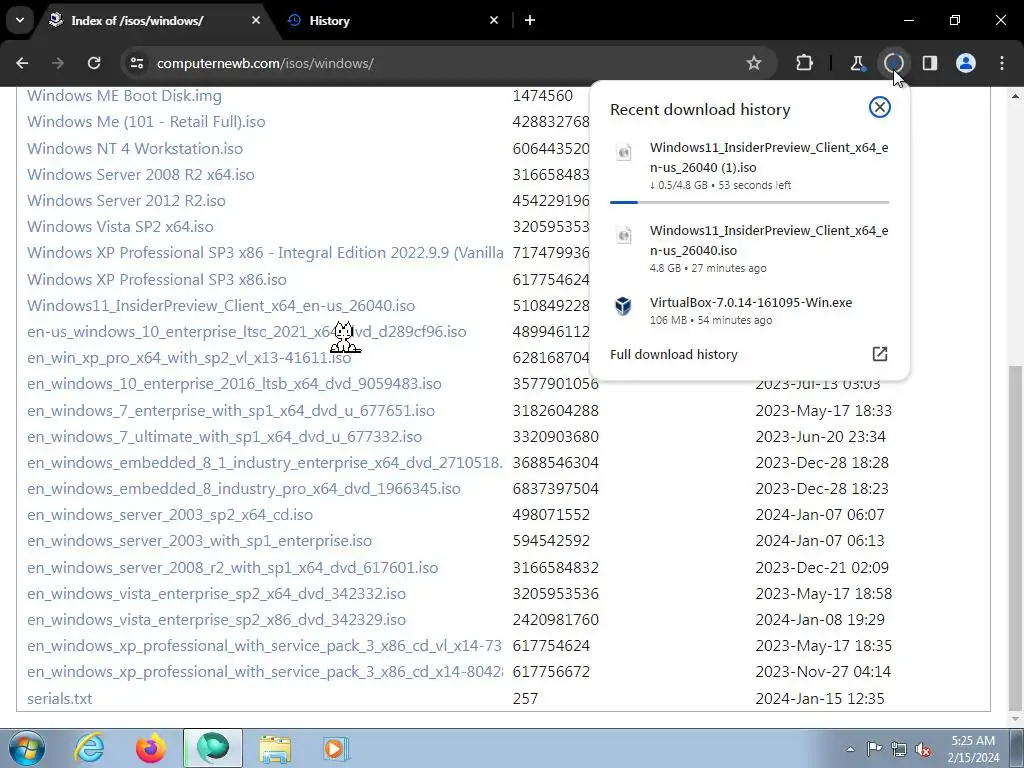Open VirtualBox-7.0.14-161095-Win.exe download entry
1024x768 pixels.
(749, 310)
